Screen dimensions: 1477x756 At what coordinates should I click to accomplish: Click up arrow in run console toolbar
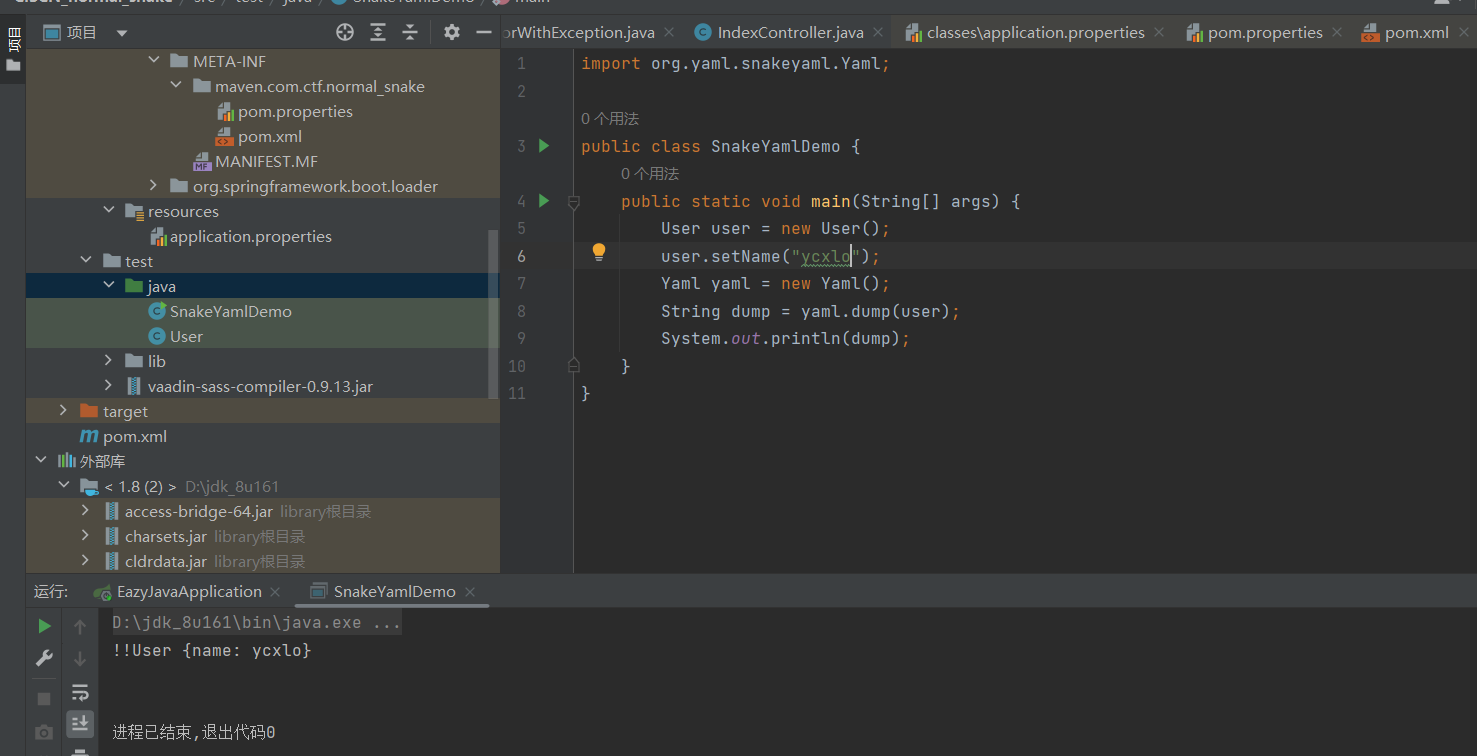[x=81, y=627]
